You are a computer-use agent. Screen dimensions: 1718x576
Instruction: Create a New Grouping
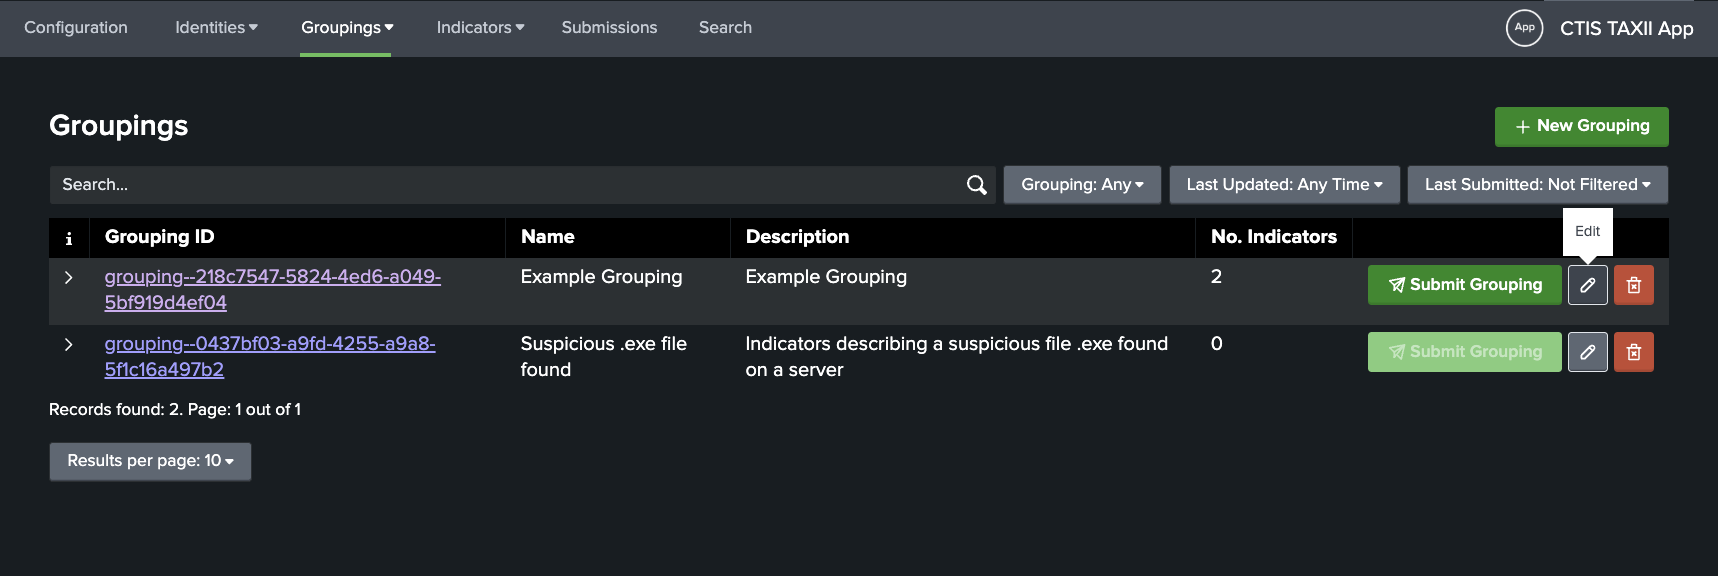pos(1581,126)
